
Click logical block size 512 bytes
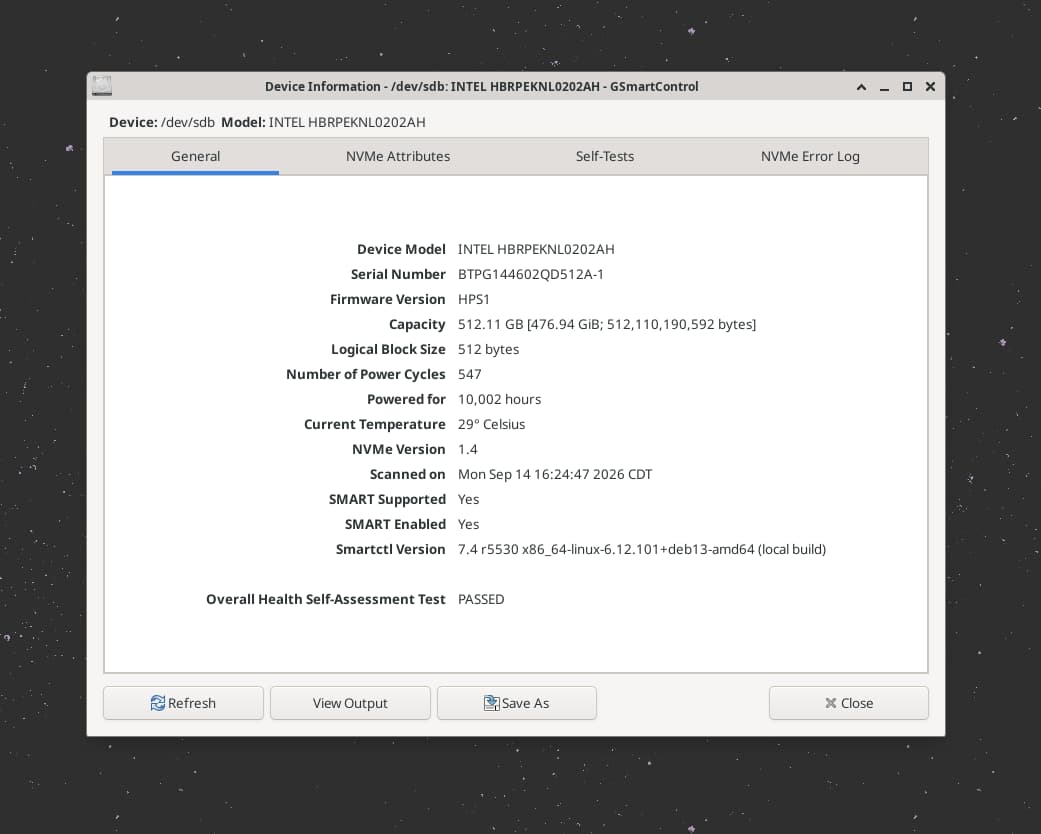[x=488, y=349]
